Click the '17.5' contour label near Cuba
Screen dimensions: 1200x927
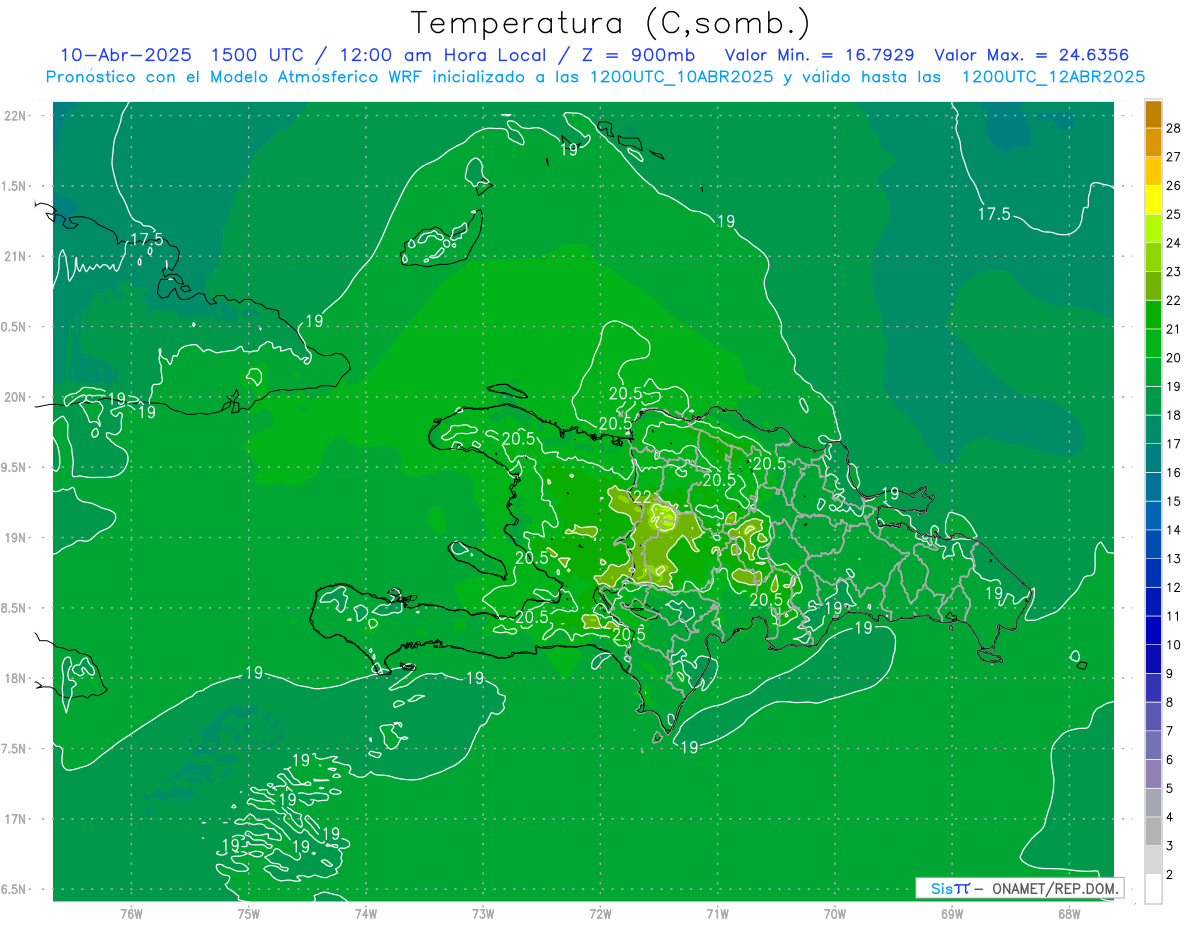[146, 239]
